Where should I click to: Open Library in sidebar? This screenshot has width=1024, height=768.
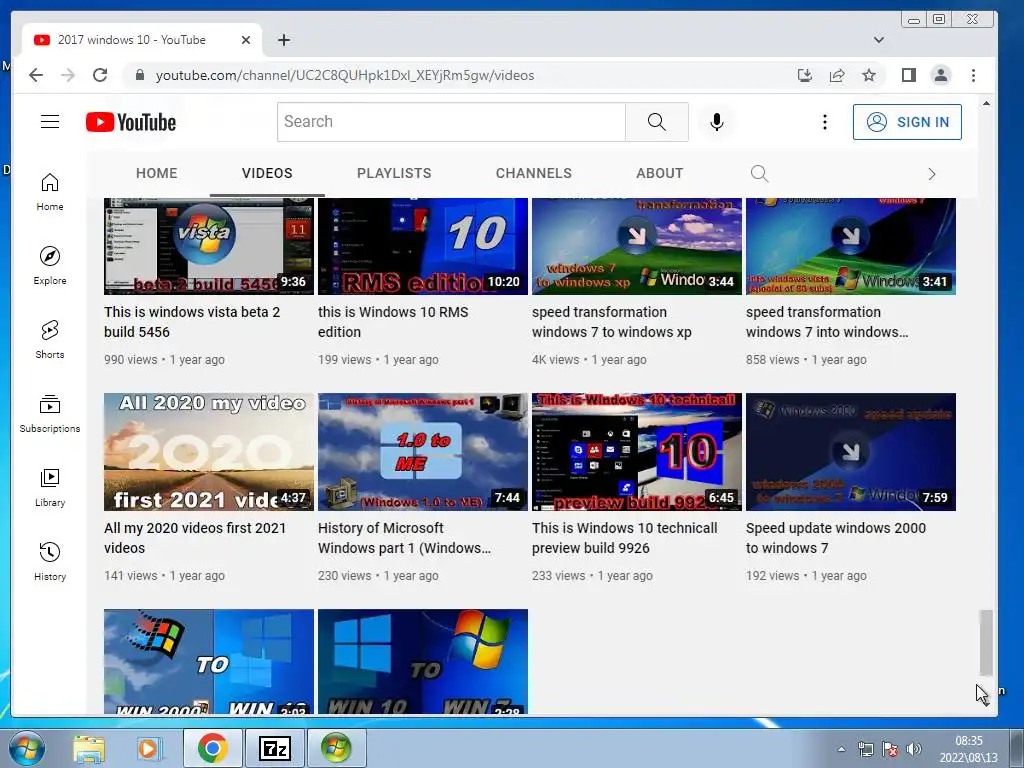pos(50,488)
